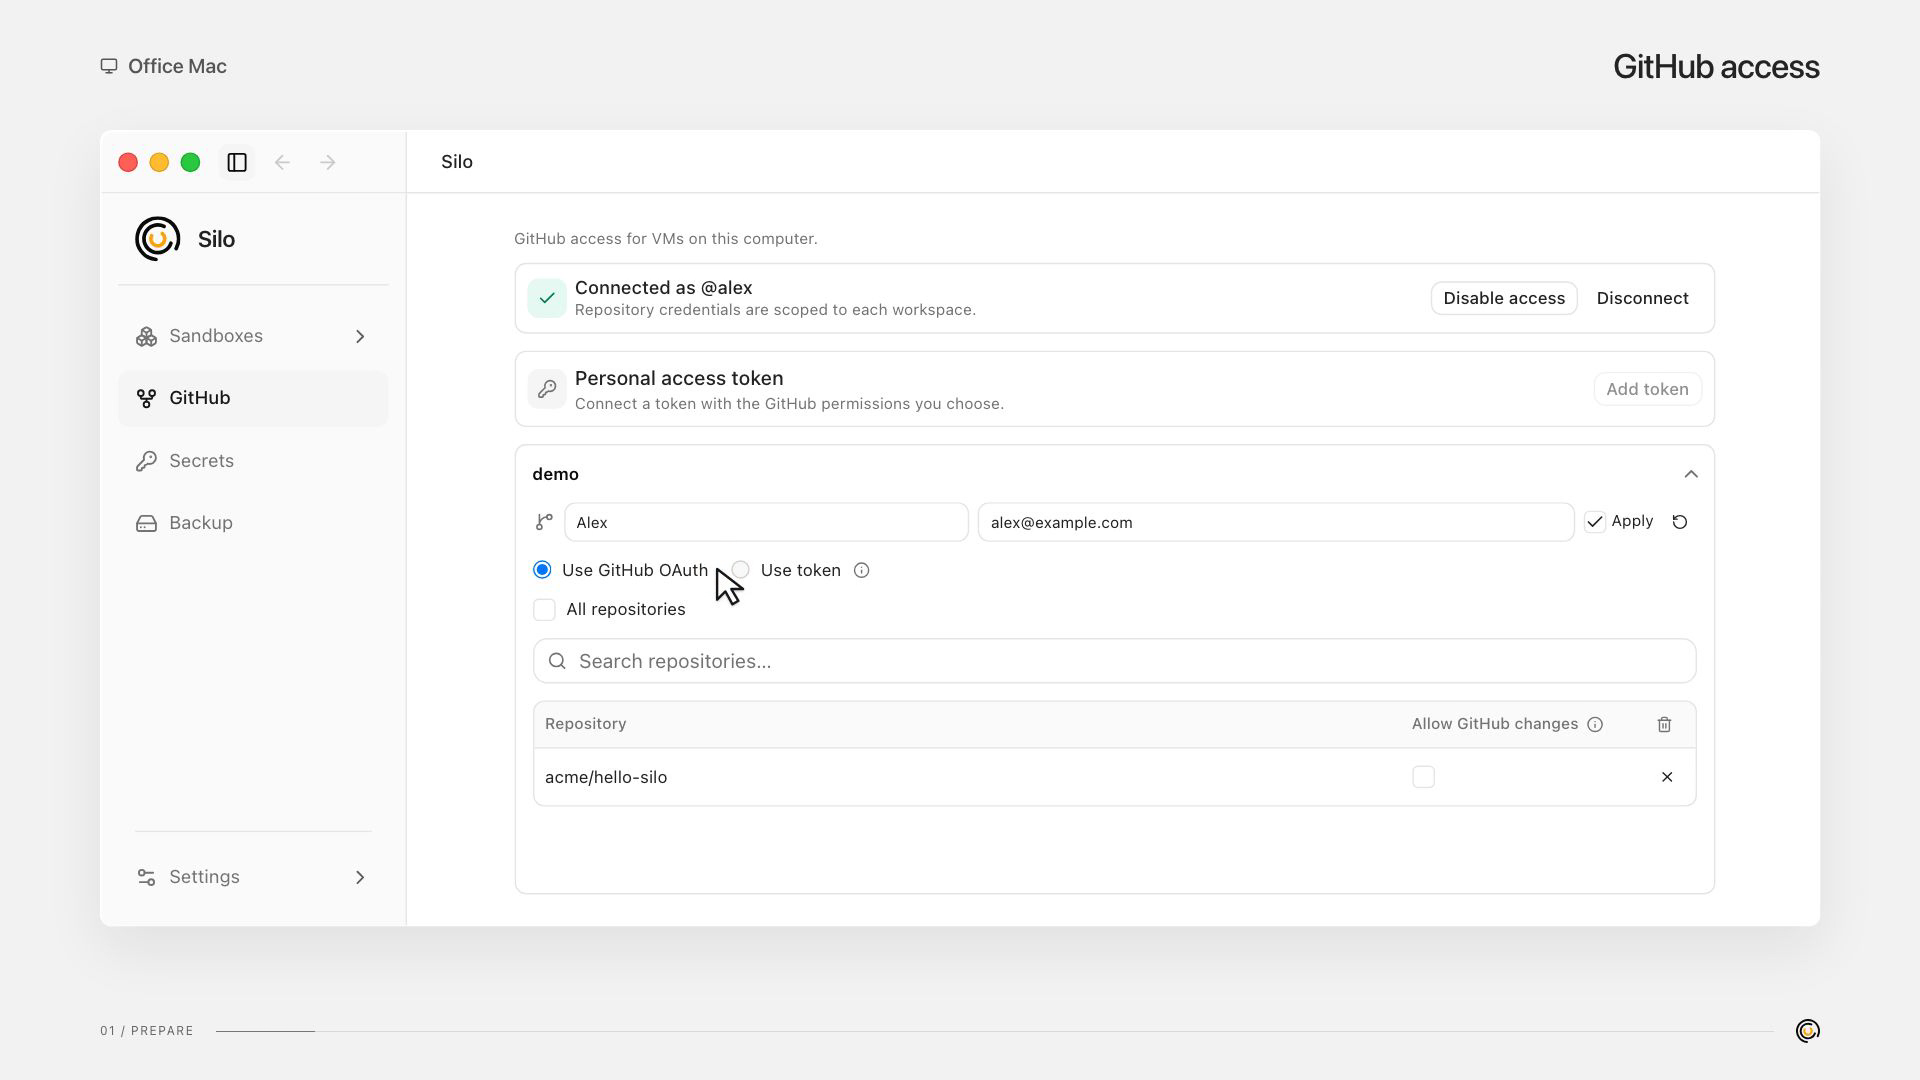
Task: Click the git branch icon beside Alex field
Action: pos(544,522)
